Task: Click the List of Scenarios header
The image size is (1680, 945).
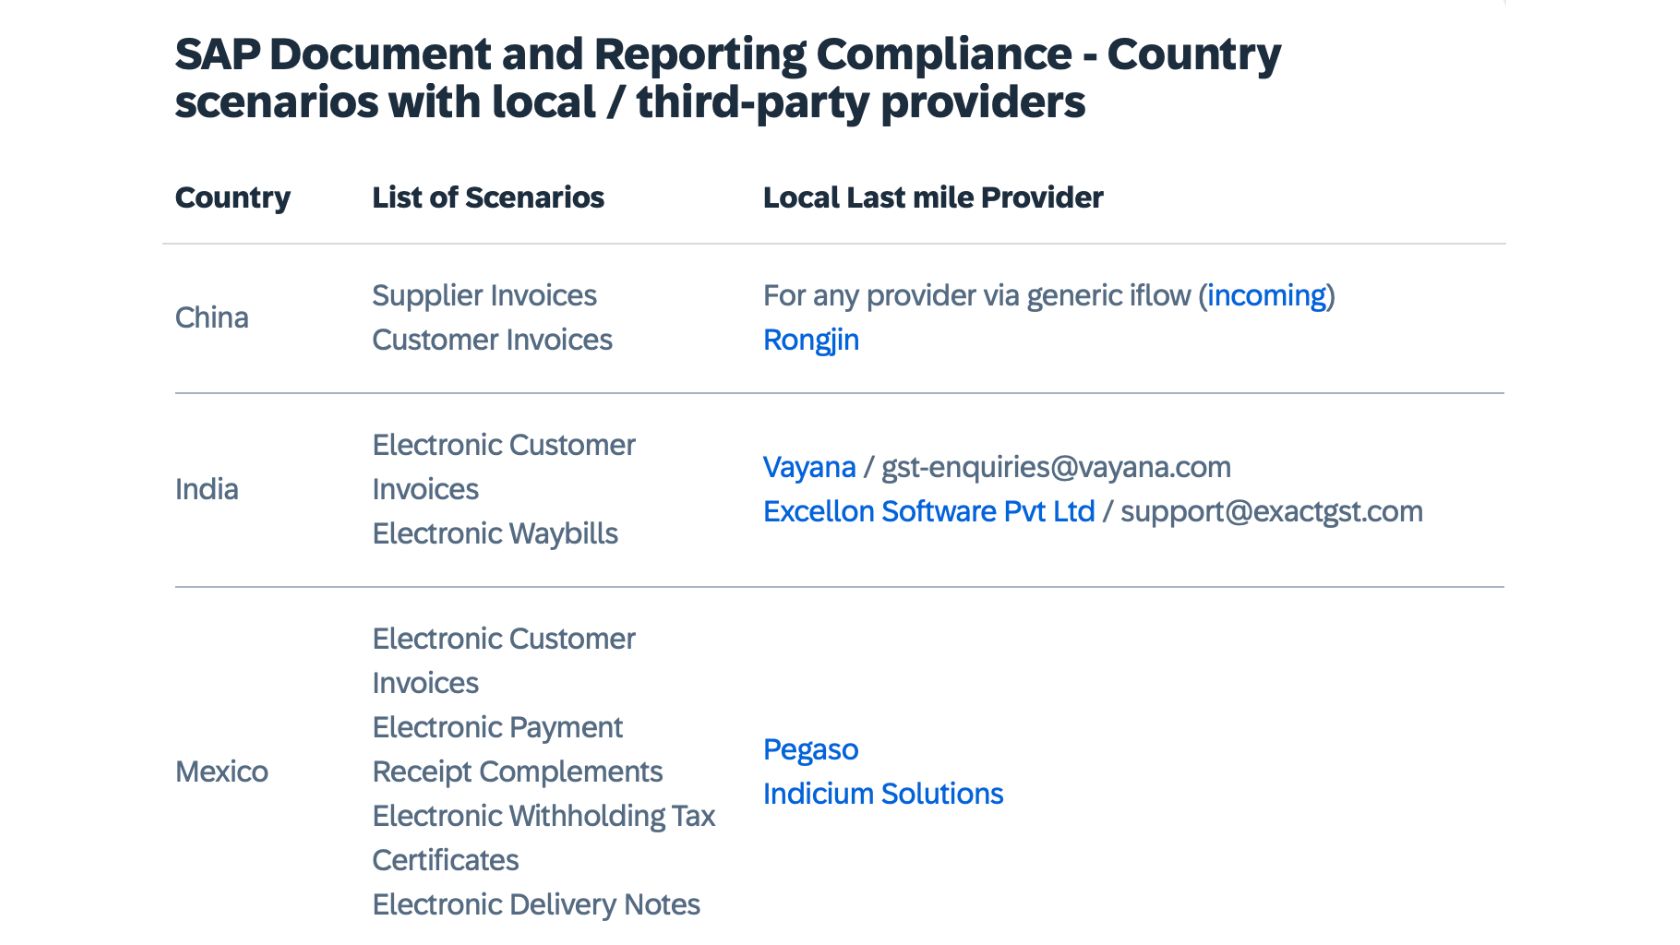Action: [488, 198]
